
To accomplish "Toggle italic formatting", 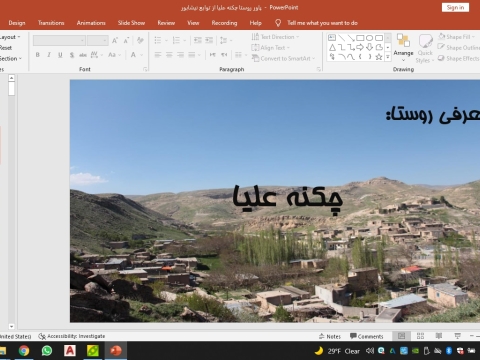I will (49, 55).
